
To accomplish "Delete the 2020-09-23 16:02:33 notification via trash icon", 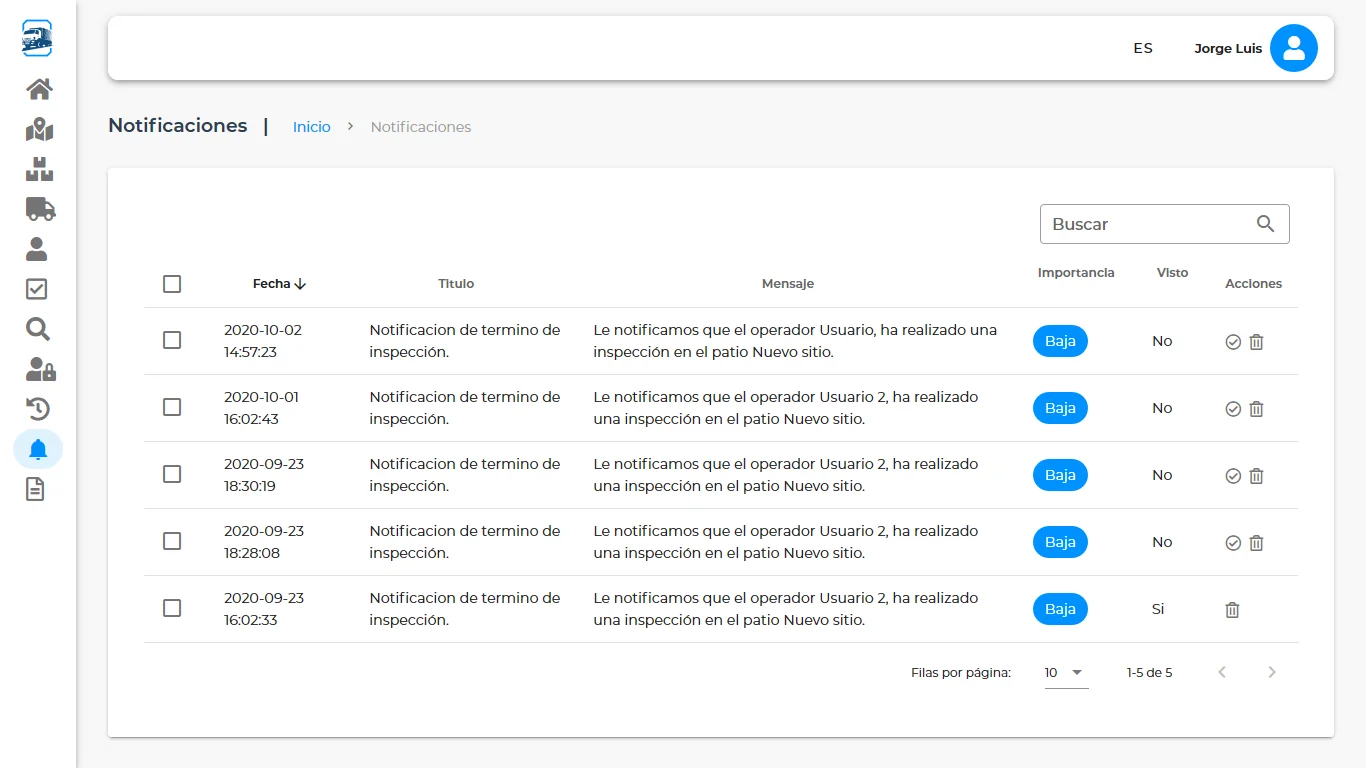I will tap(1232, 609).
